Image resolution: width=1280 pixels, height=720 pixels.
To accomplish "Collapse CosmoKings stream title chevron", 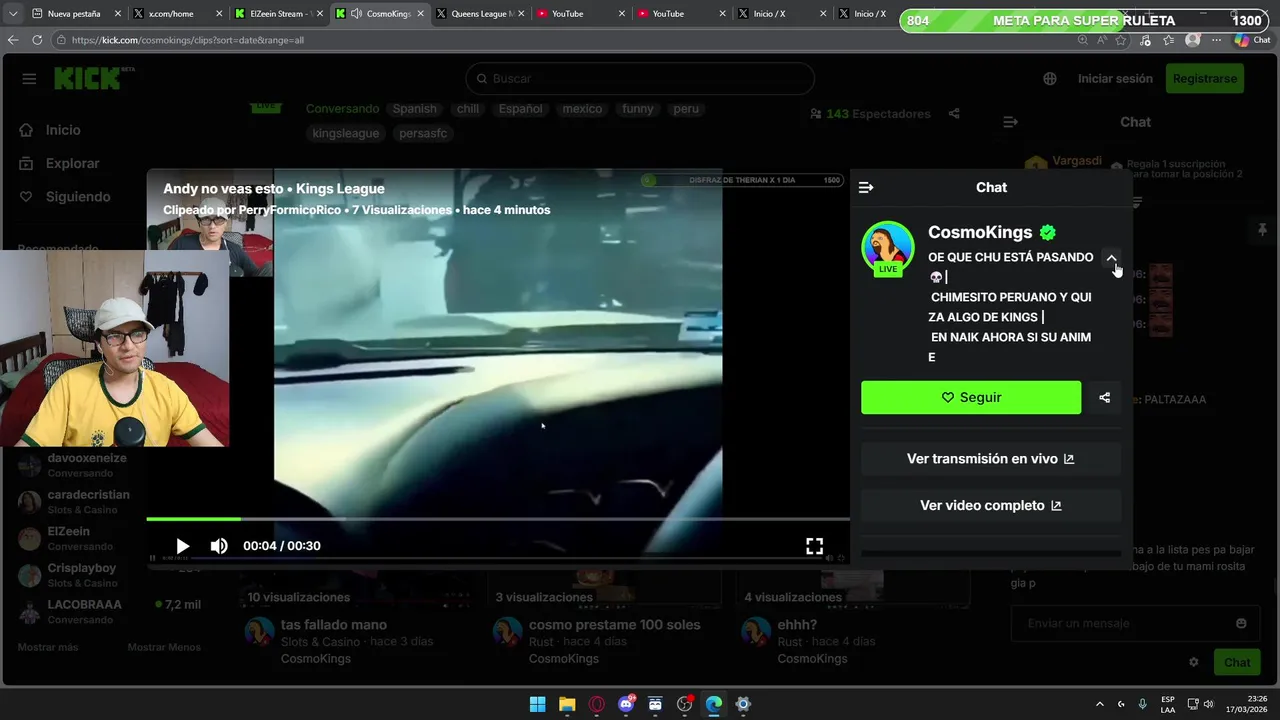I will coord(1111,258).
